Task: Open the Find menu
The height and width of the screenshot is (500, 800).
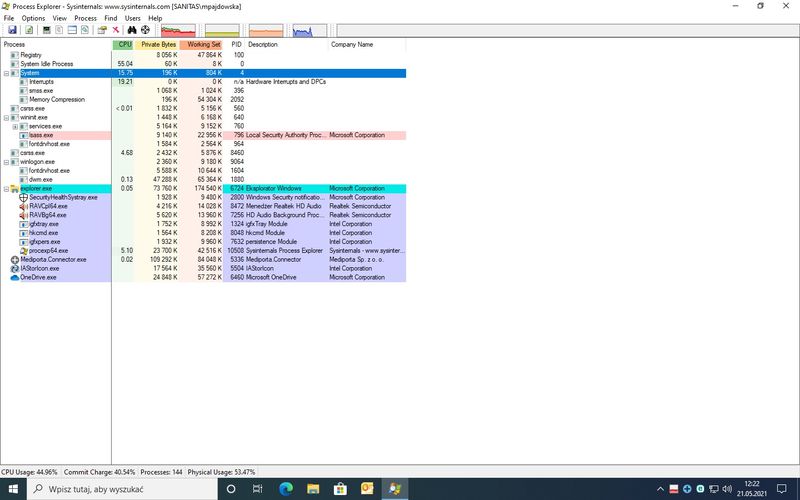Action: (110, 18)
